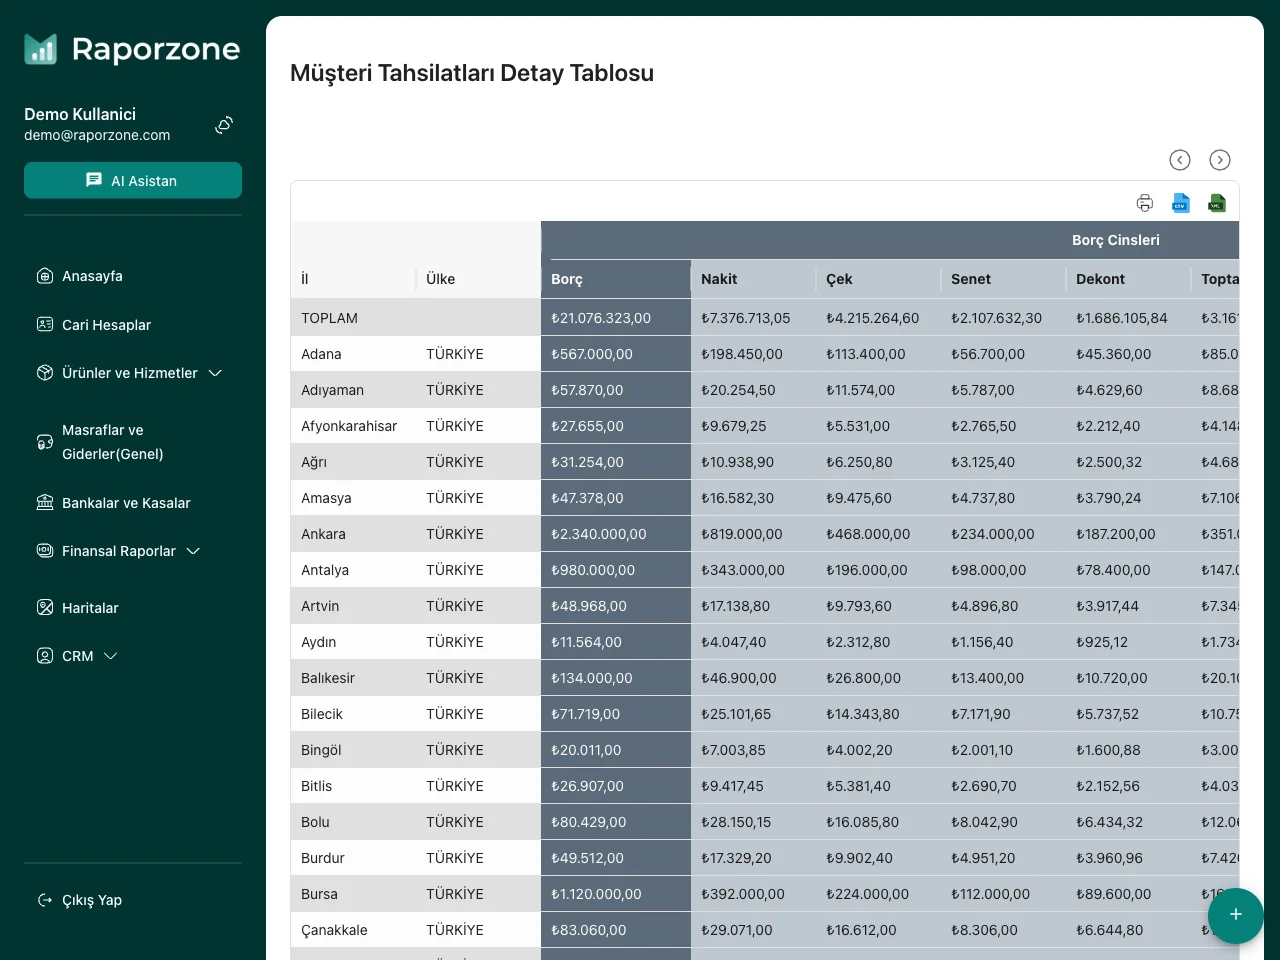This screenshot has width=1280, height=960.
Task: Click the Raporzone logo
Action: [132, 49]
